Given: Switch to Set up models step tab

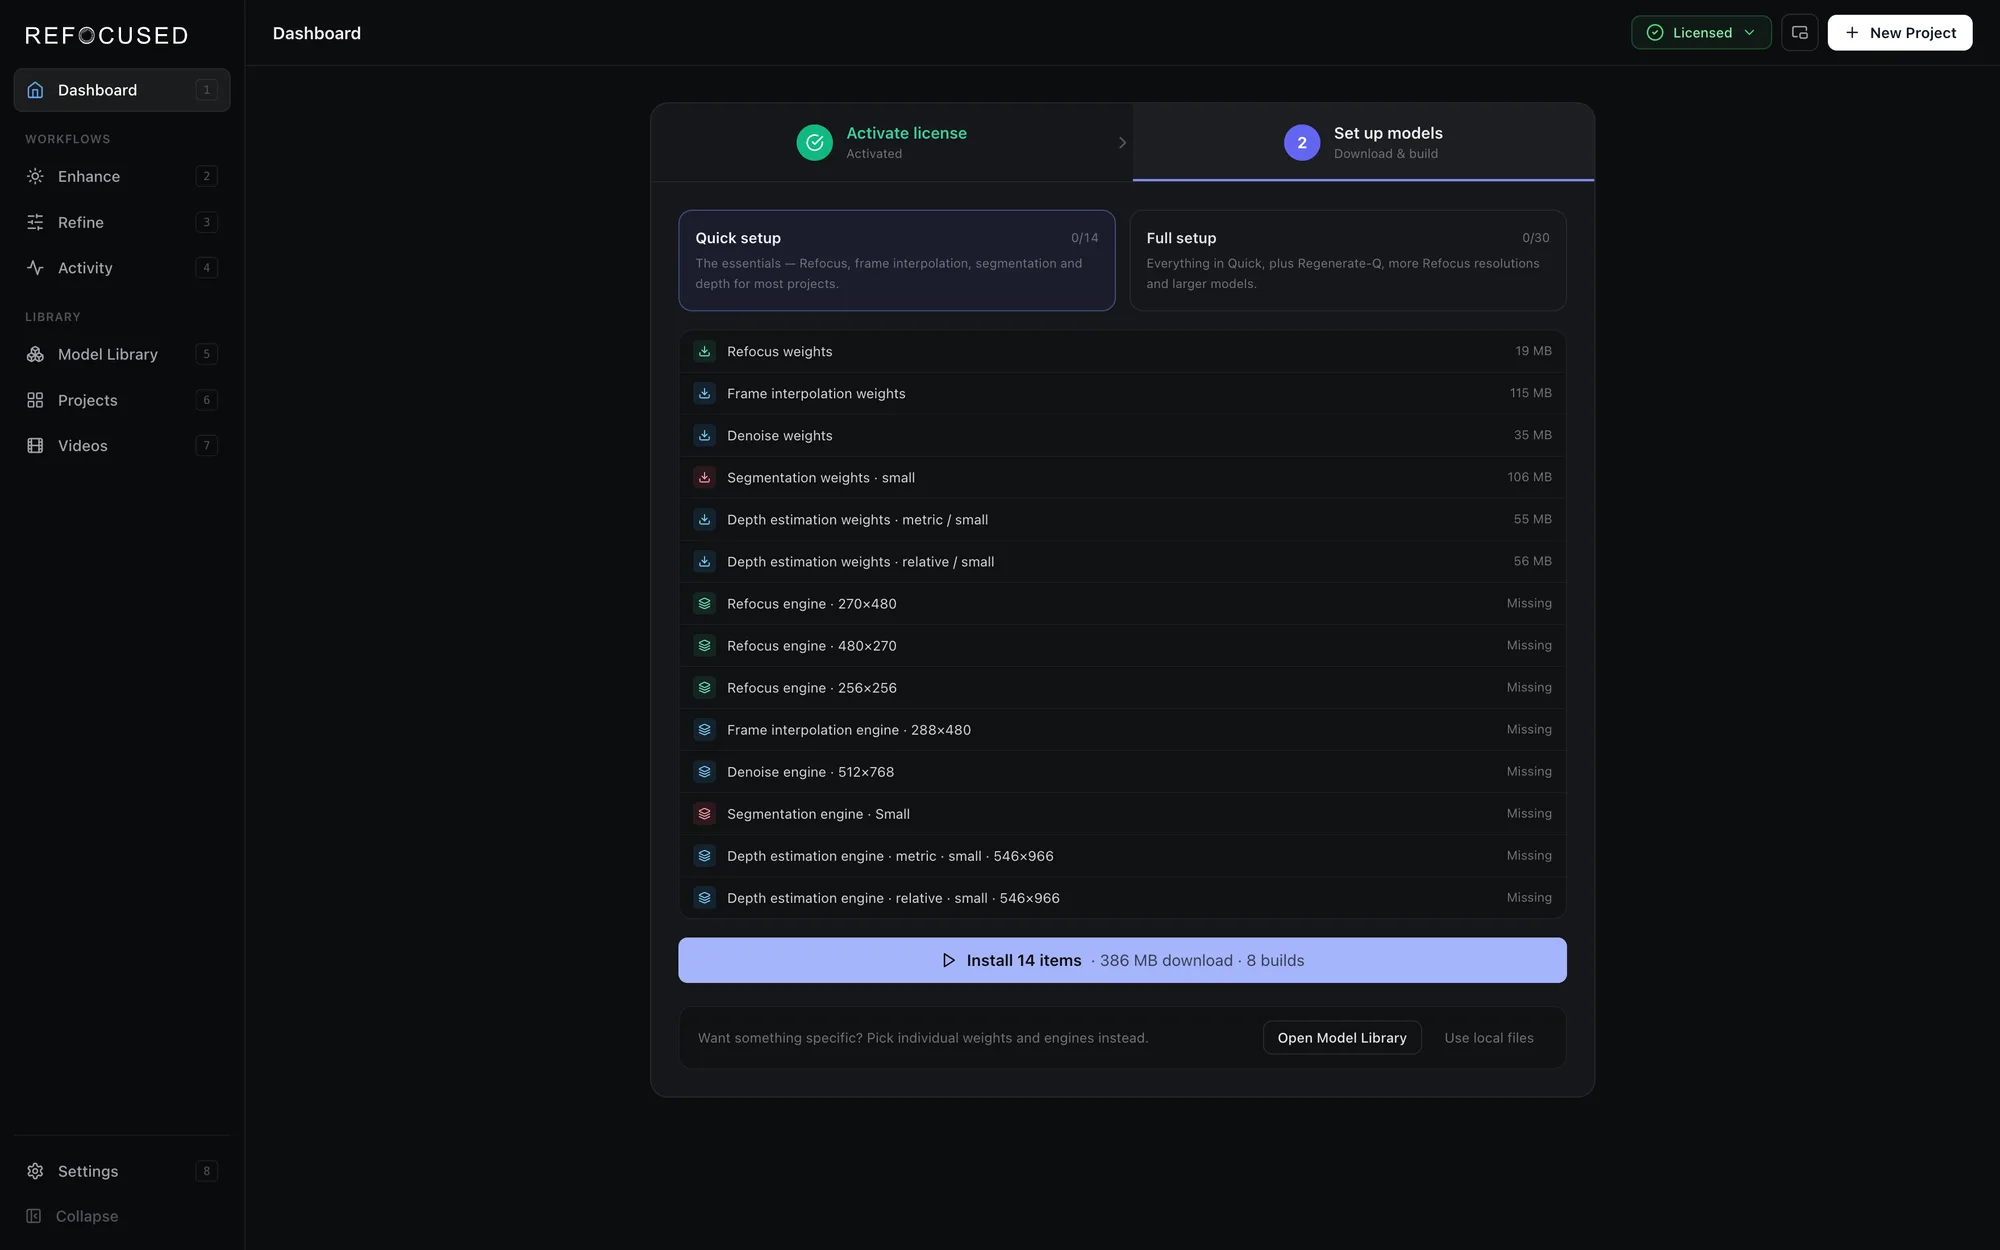Looking at the screenshot, I should point(1363,143).
